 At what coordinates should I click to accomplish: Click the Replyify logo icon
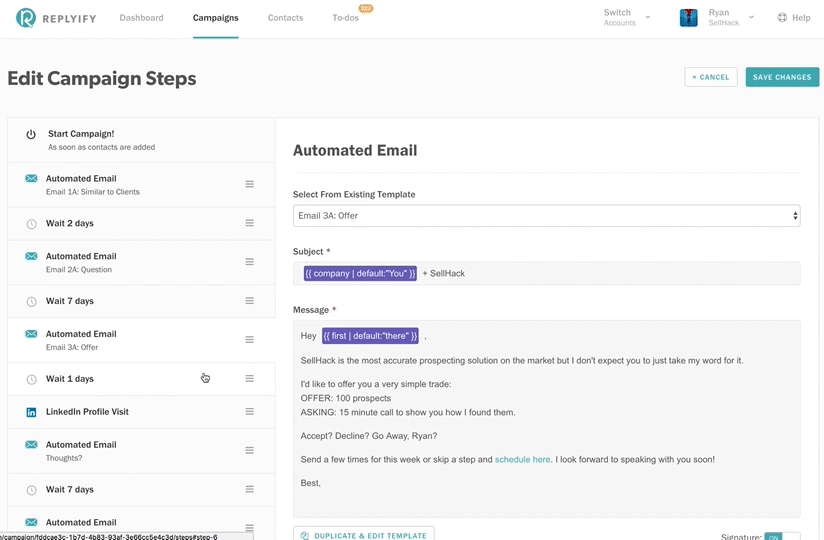coord(26,18)
